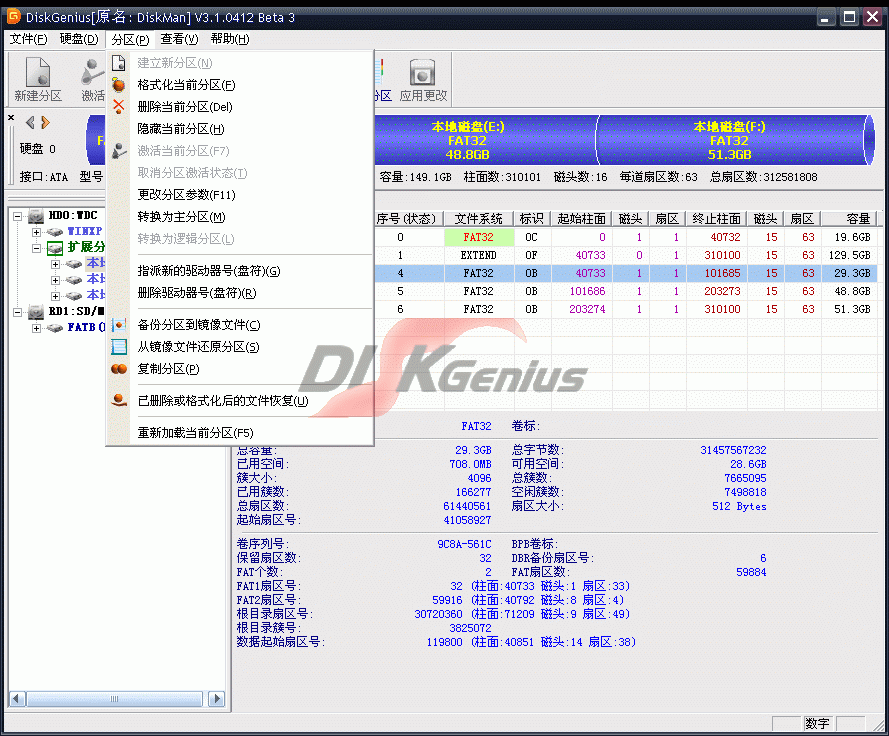Open the 硬盘(D) menu
Image resolution: width=889 pixels, height=736 pixels.
(79, 39)
